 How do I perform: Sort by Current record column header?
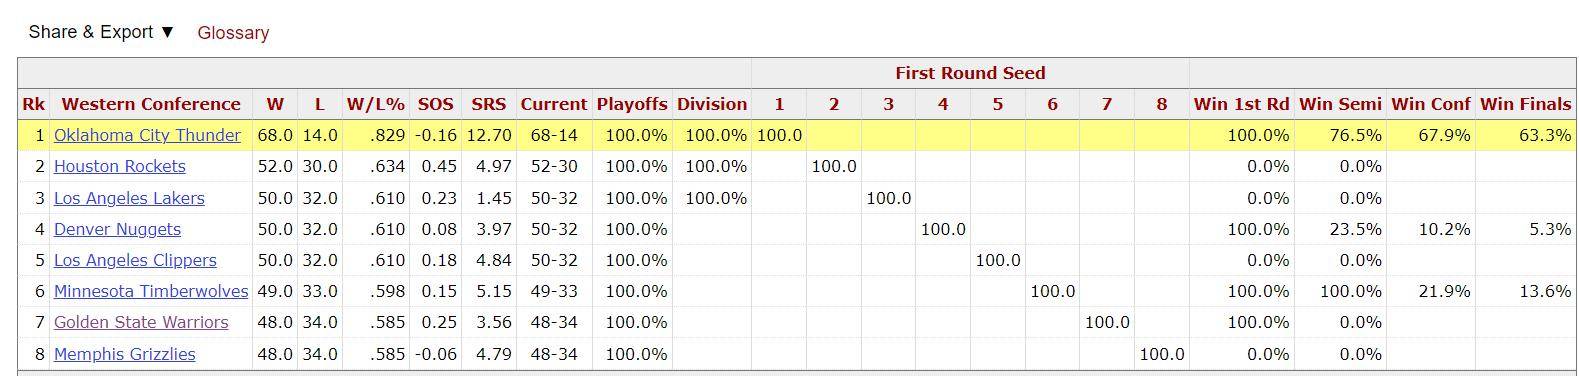point(554,104)
